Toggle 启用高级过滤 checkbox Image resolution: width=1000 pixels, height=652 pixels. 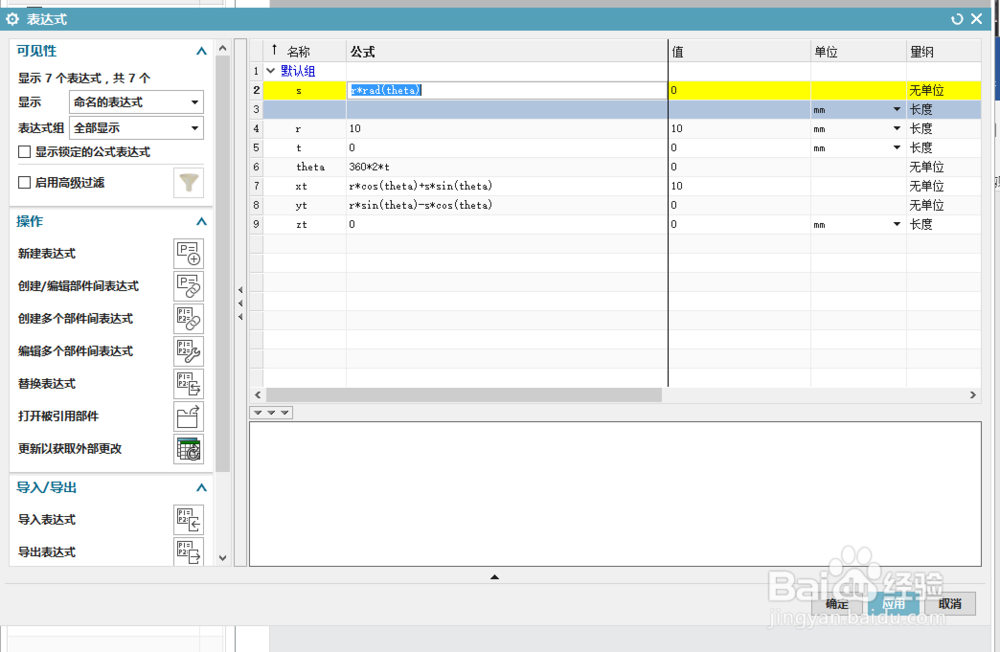[24, 182]
